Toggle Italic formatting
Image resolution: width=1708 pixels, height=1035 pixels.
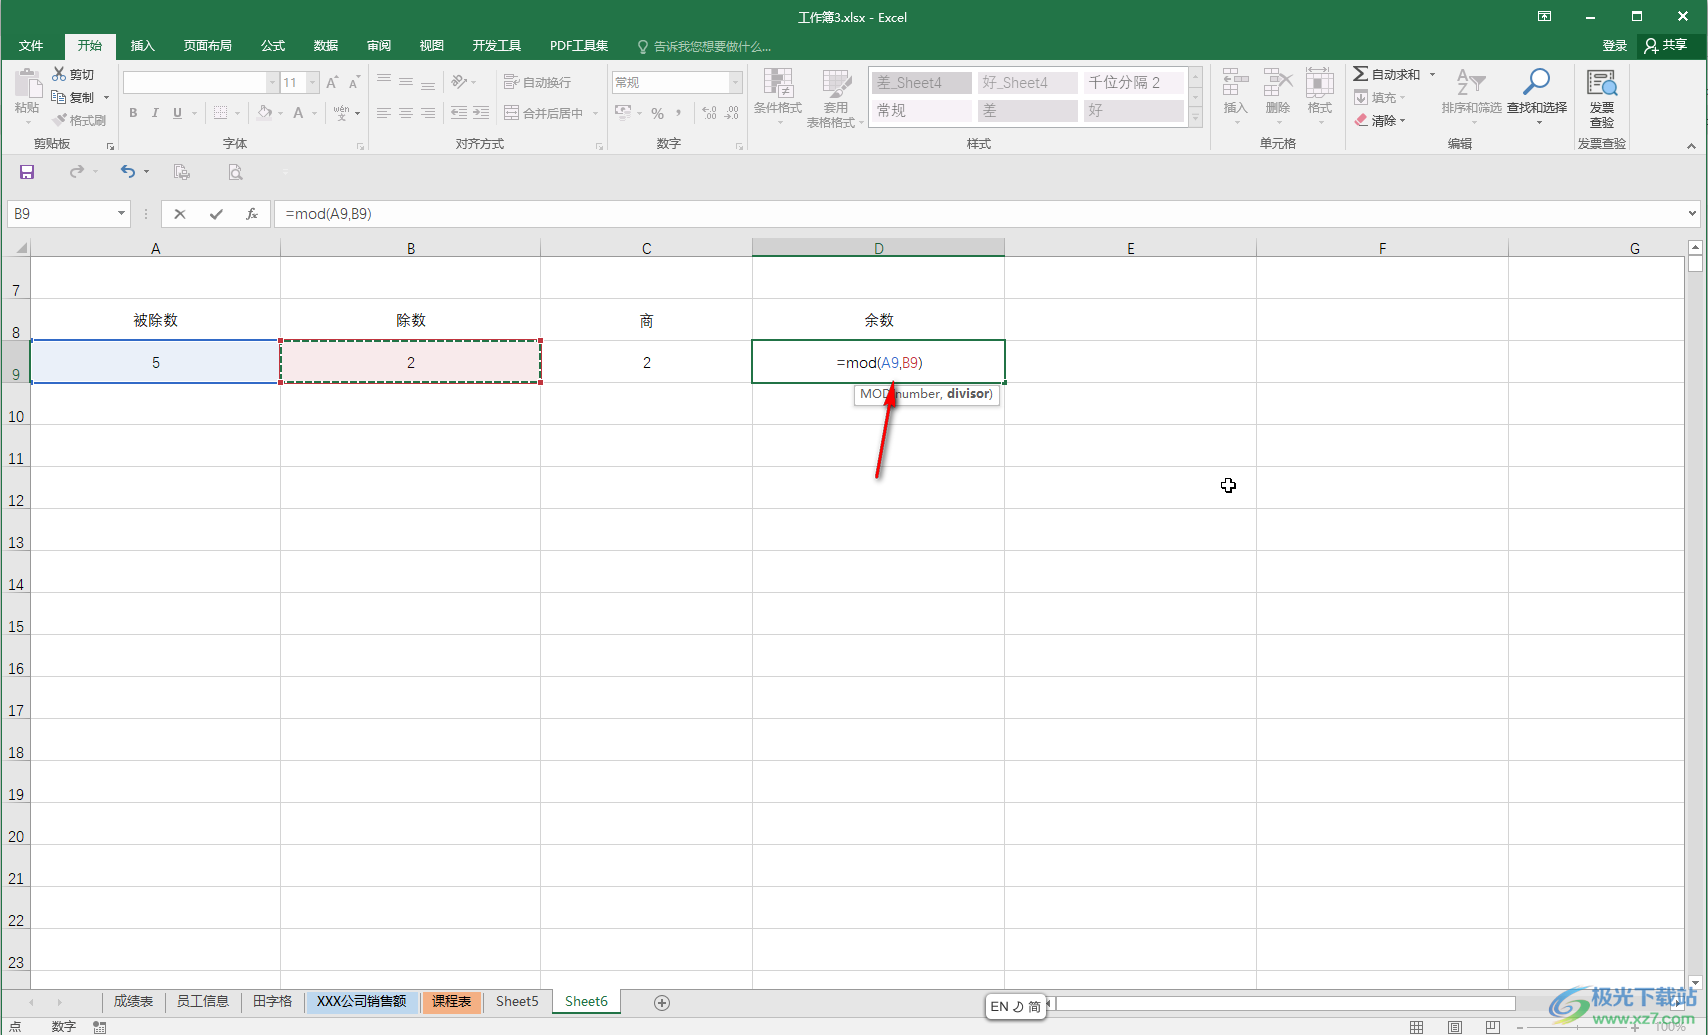155,113
